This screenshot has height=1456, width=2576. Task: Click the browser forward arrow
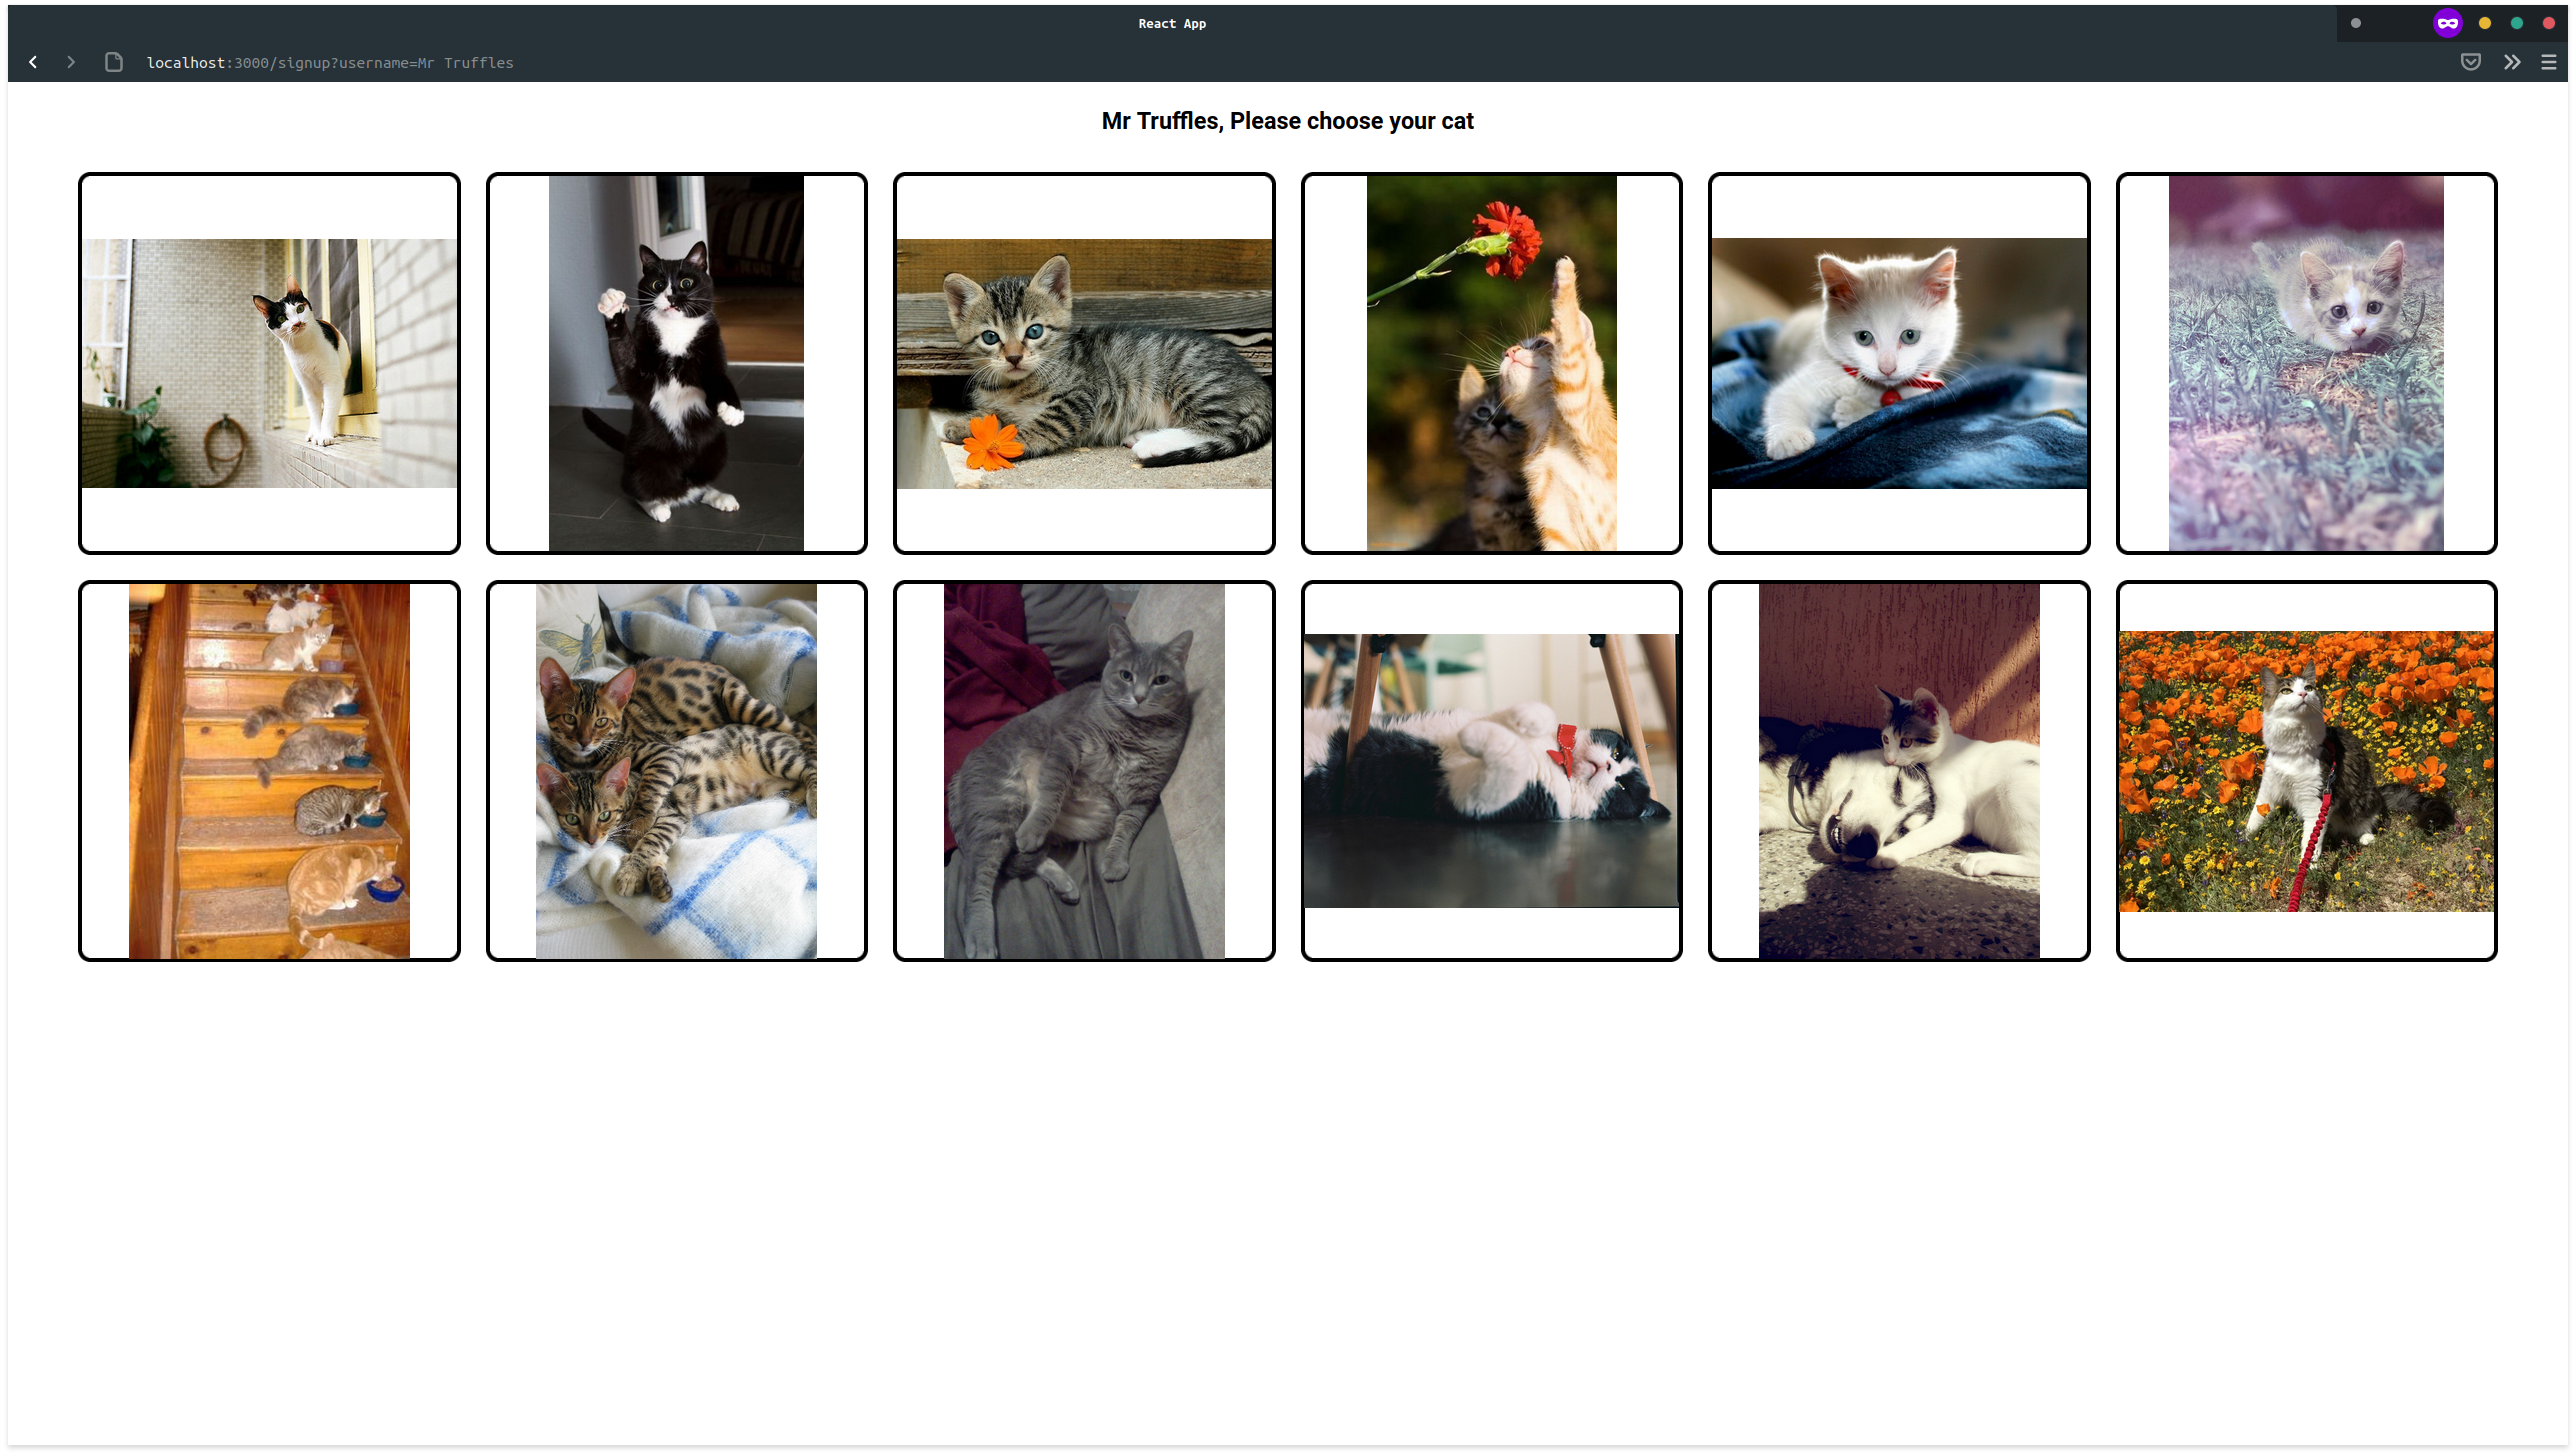[x=70, y=62]
